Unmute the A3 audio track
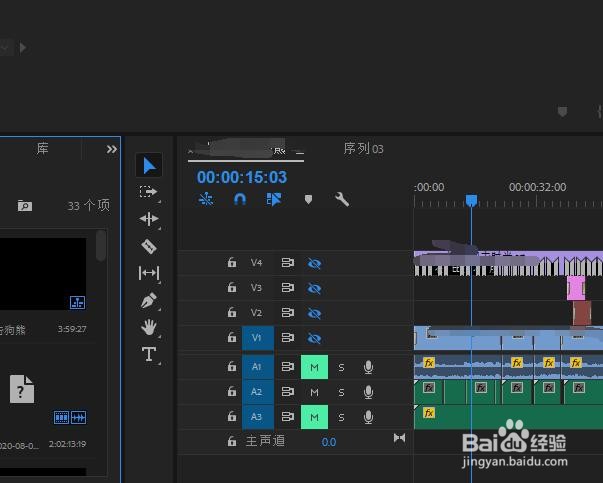 pyautogui.click(x=314, y=417)
